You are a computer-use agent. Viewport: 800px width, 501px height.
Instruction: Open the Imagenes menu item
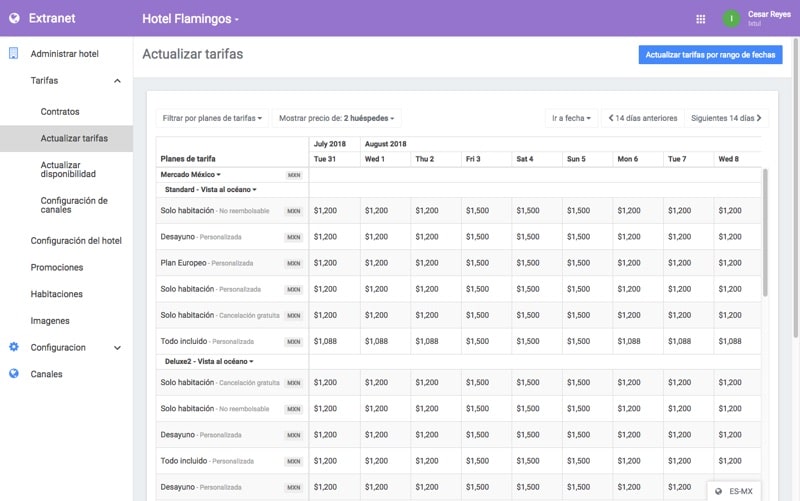click(50, 321)
